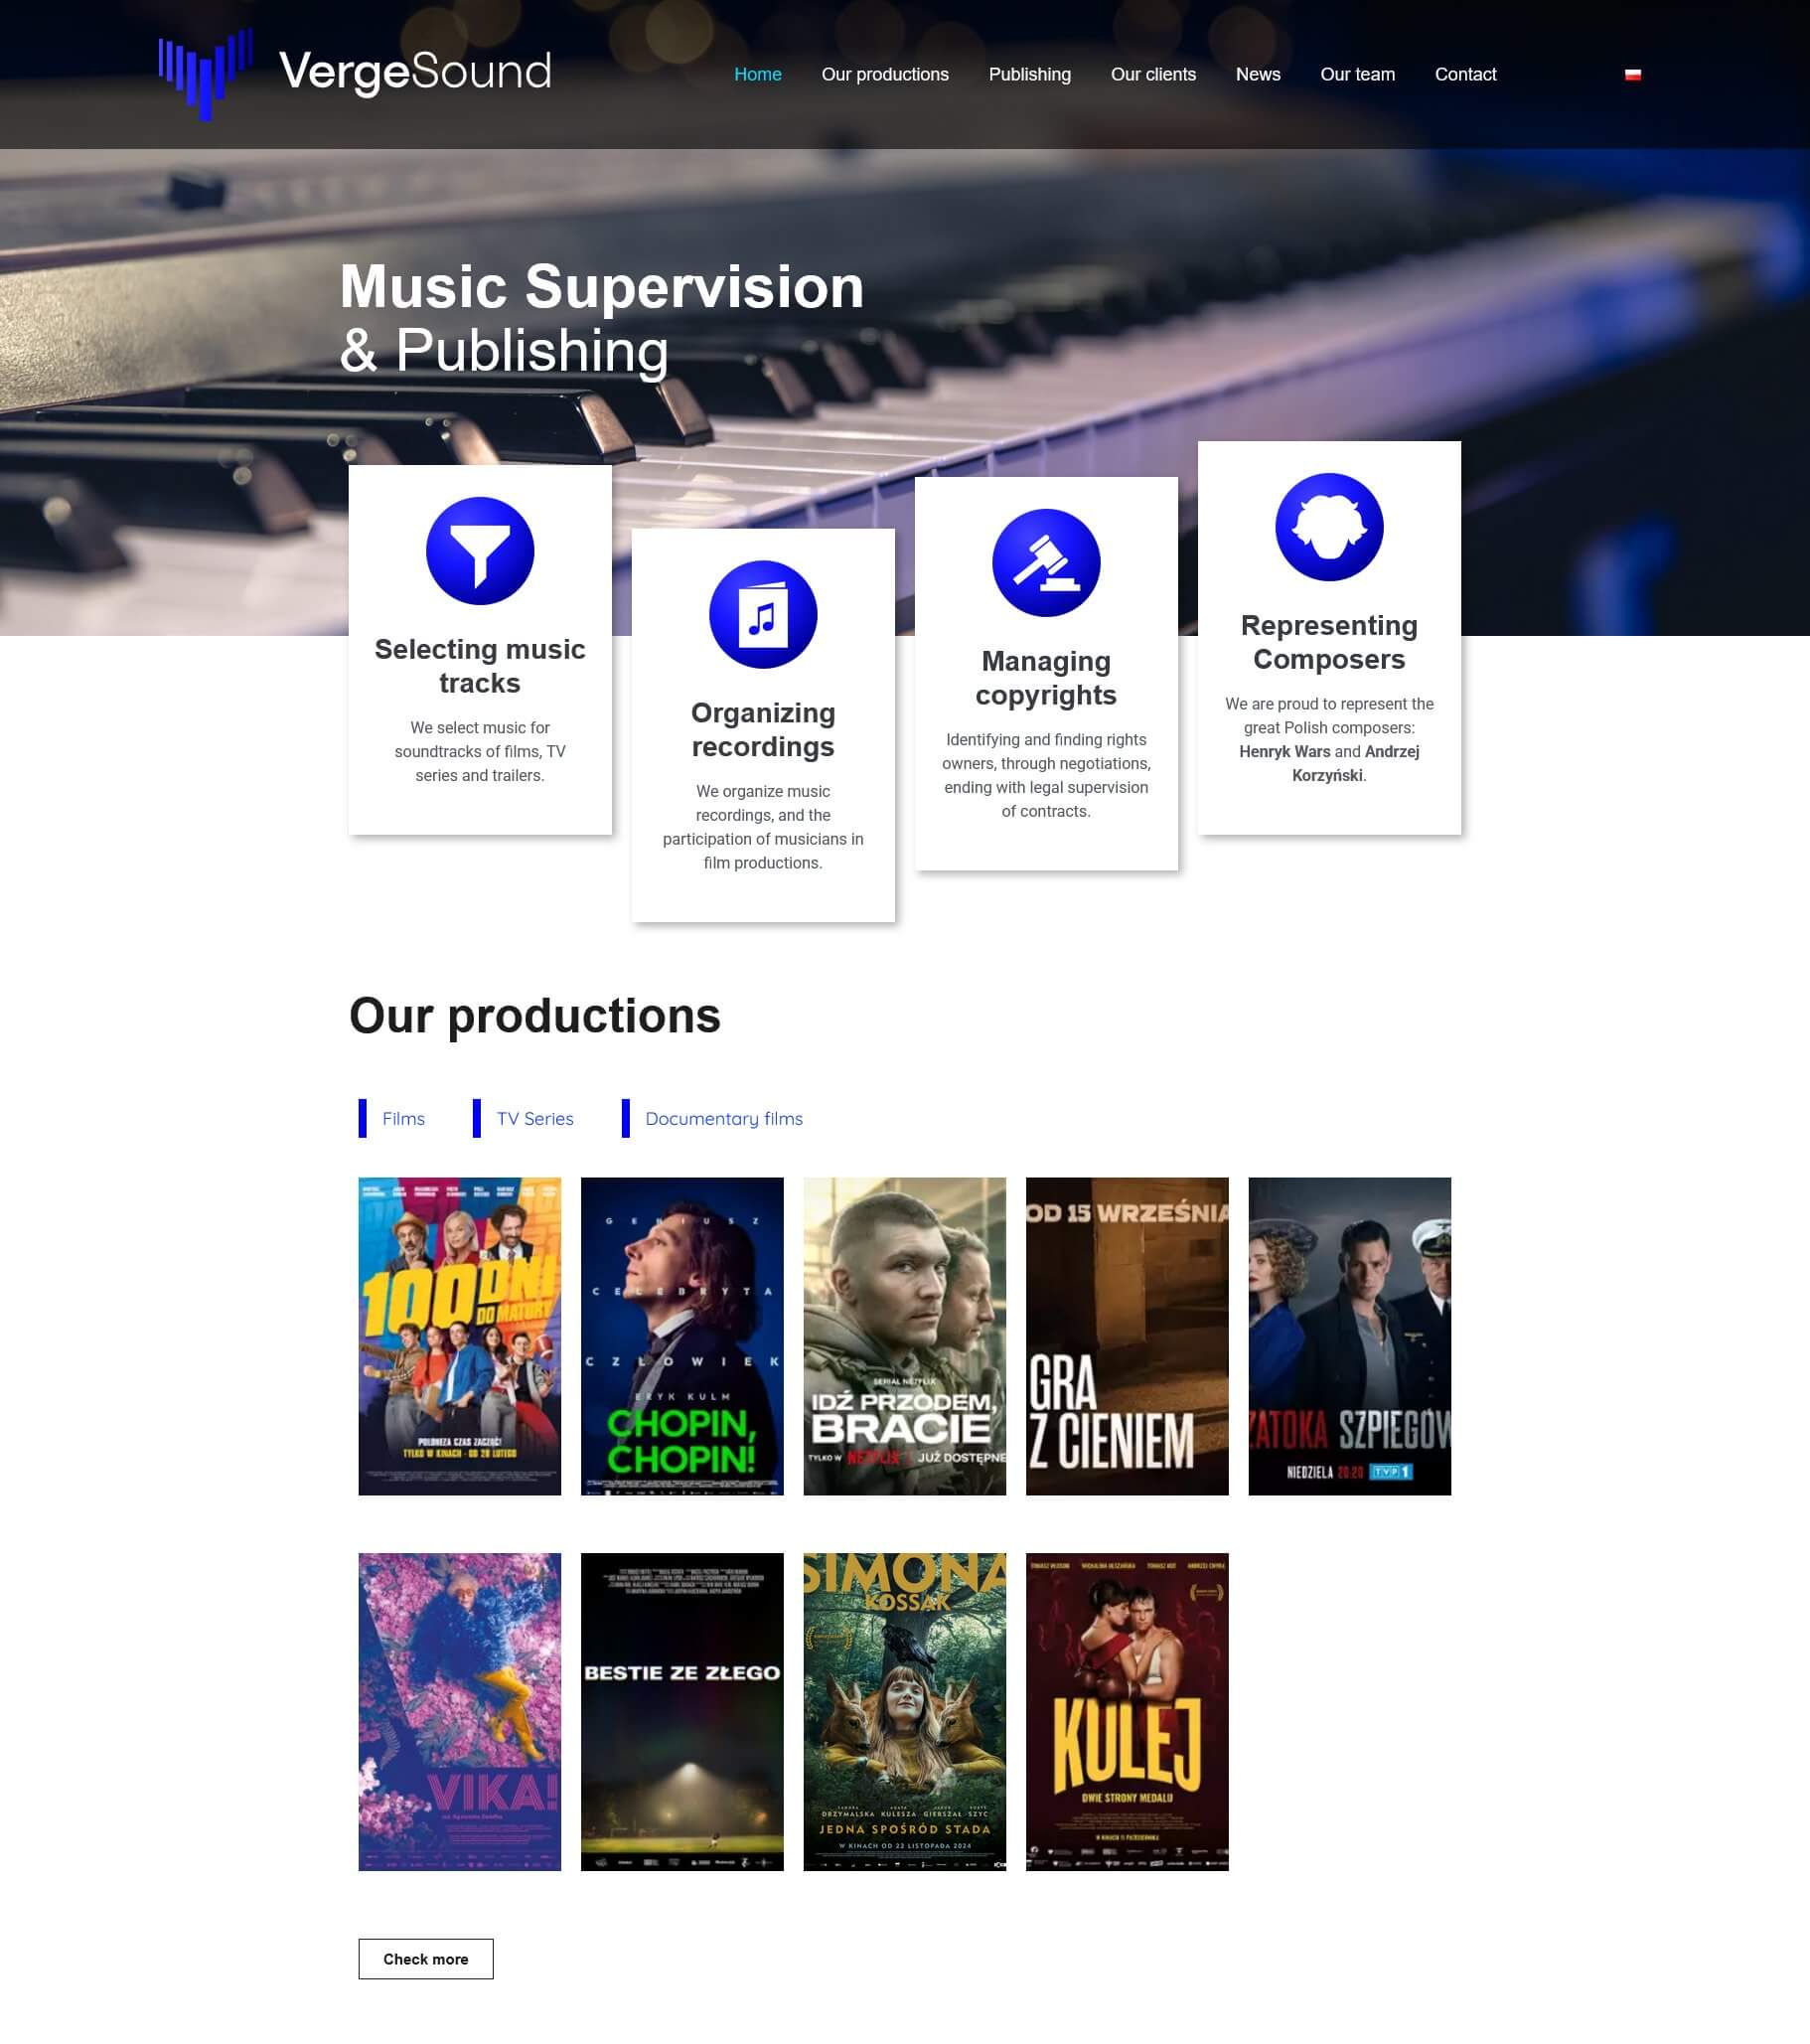Filter productions by Films
Viewport: 1810px width, 2044px height.
click(x=403, y=1118)
